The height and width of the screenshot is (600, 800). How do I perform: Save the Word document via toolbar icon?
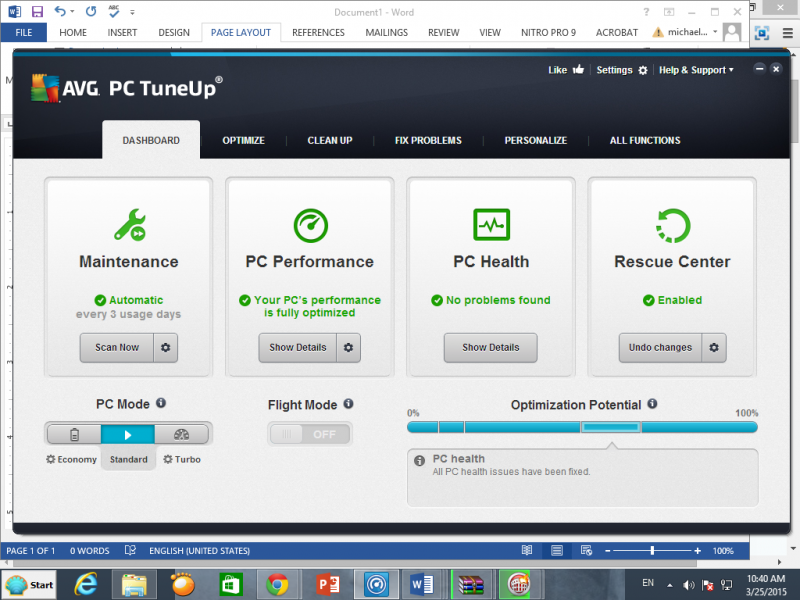pos(37,11)
